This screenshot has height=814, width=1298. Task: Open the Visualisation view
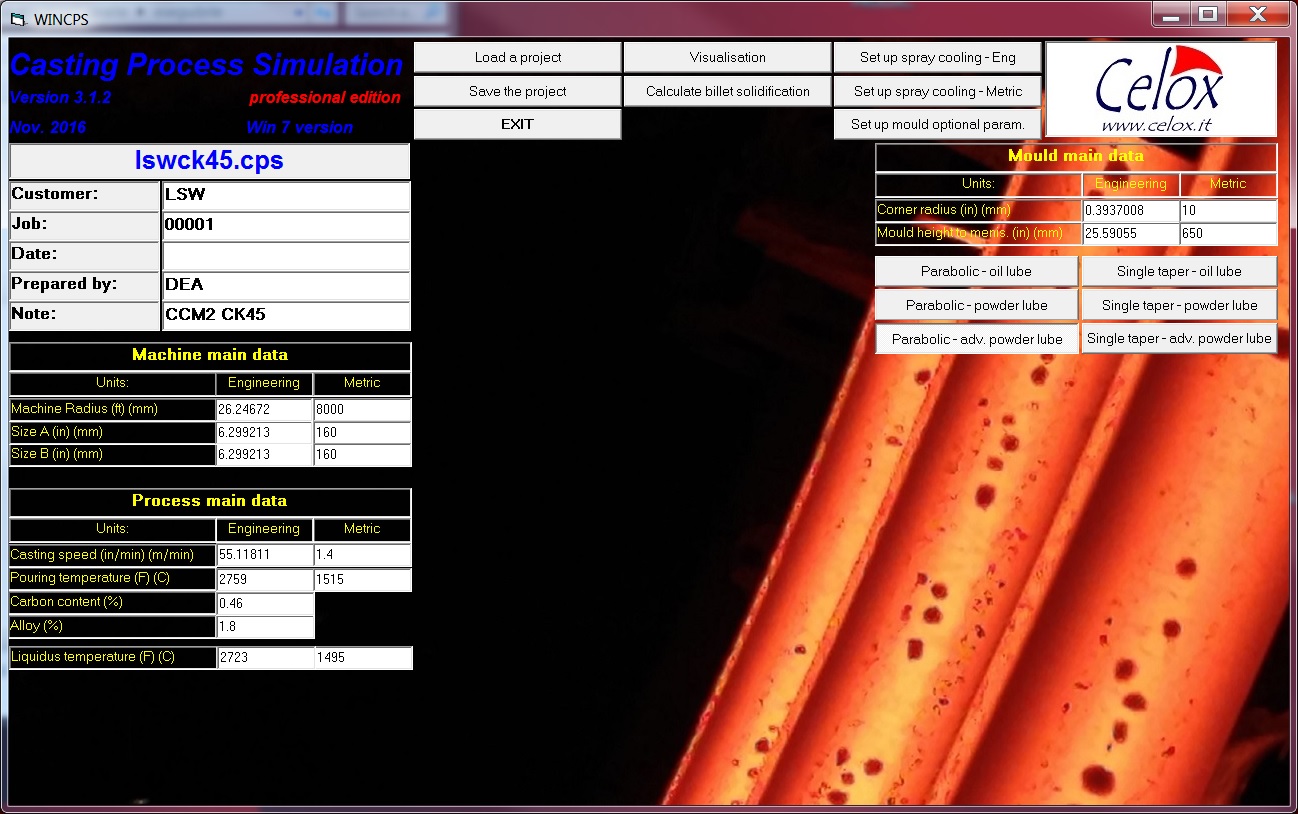click(x=727, y=57)
